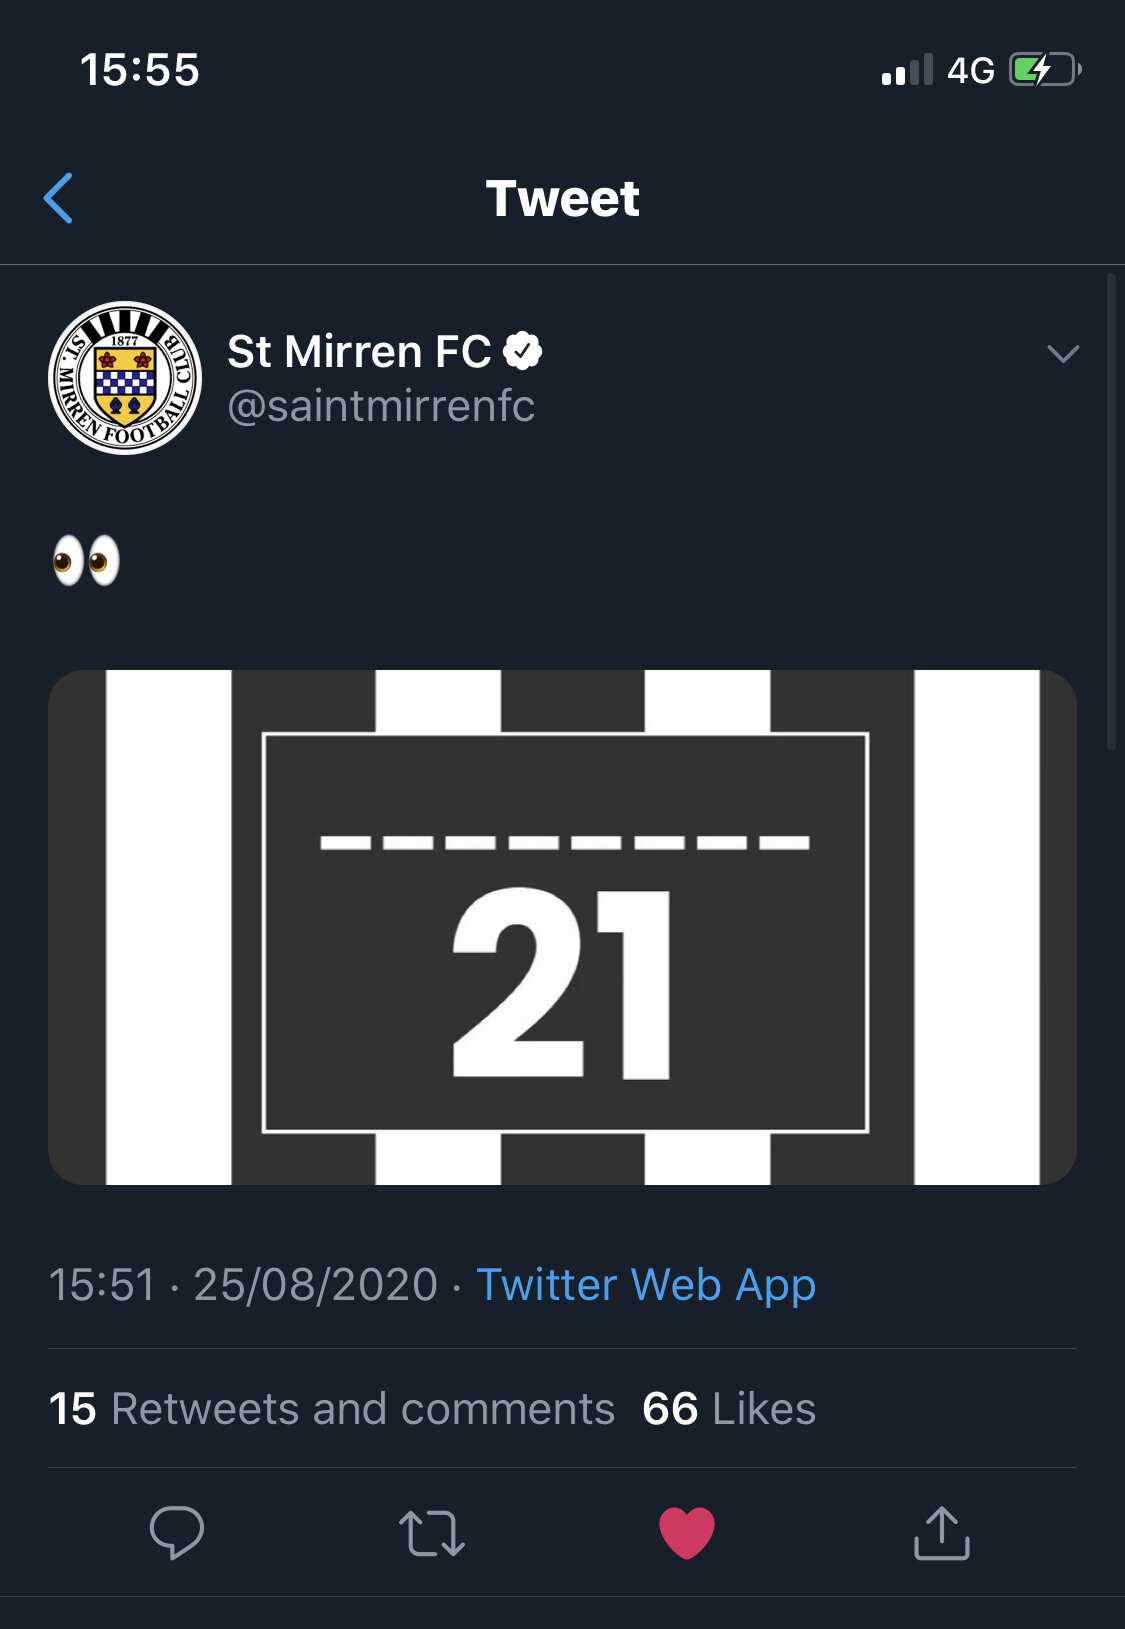
Task: Open the striped 21 image
Action: coord(562,927)
